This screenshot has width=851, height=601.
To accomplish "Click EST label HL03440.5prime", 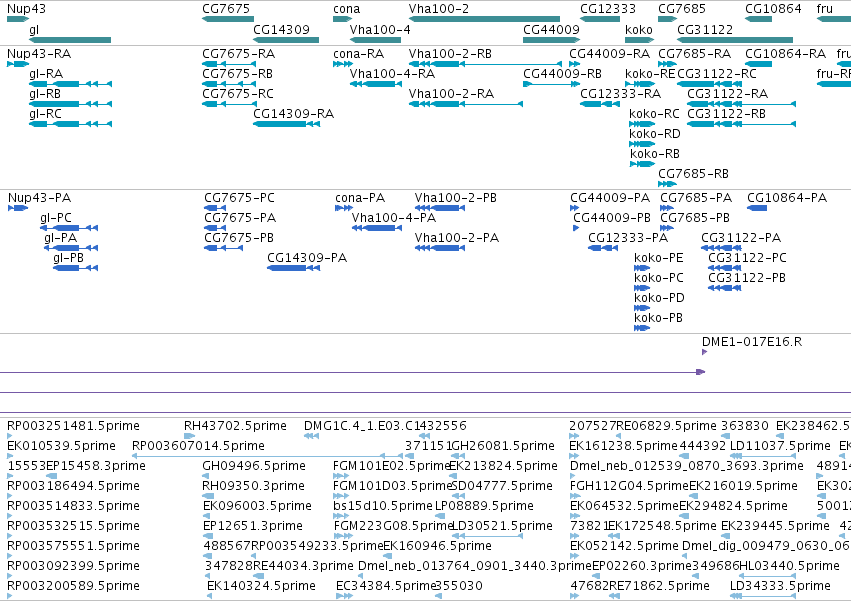I will (x=789, y=566).
